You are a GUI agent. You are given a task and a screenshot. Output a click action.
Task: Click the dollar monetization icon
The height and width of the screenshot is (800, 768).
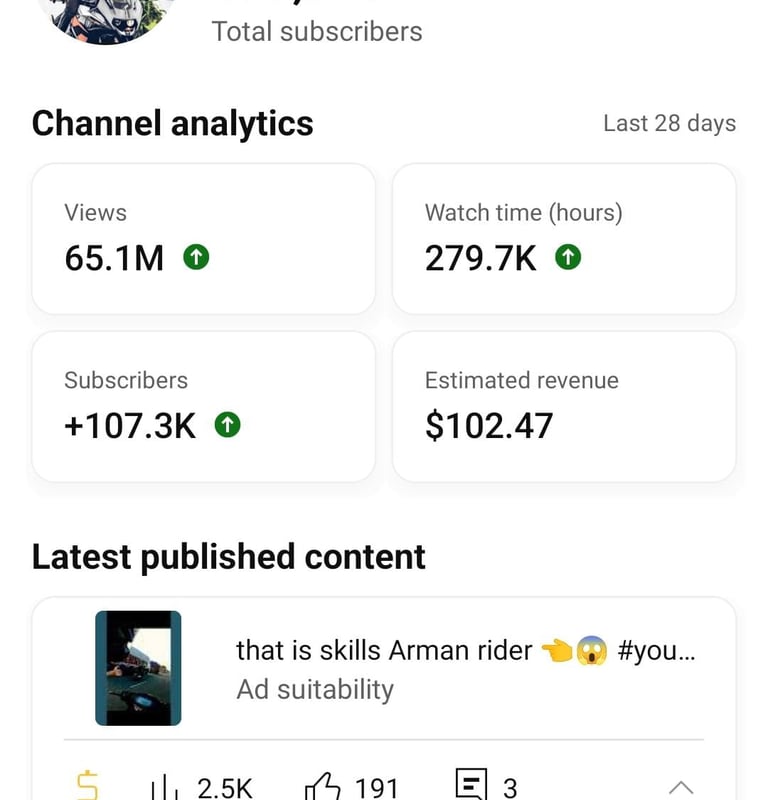(x=88, y=787)
